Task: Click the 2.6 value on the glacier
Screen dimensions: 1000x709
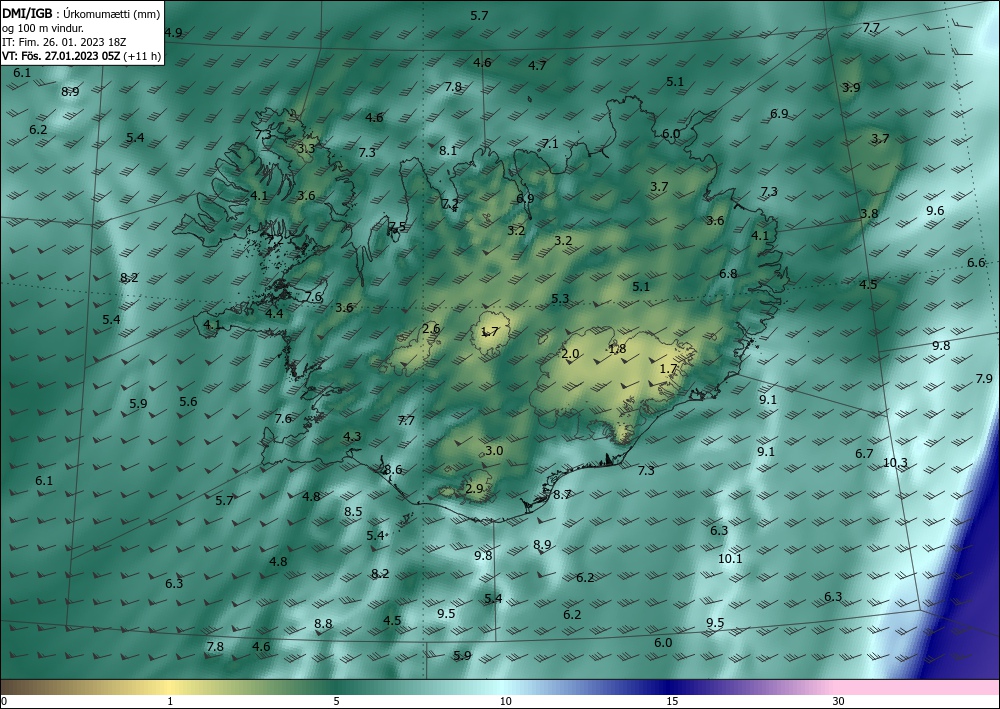Action: click(431, 328)
